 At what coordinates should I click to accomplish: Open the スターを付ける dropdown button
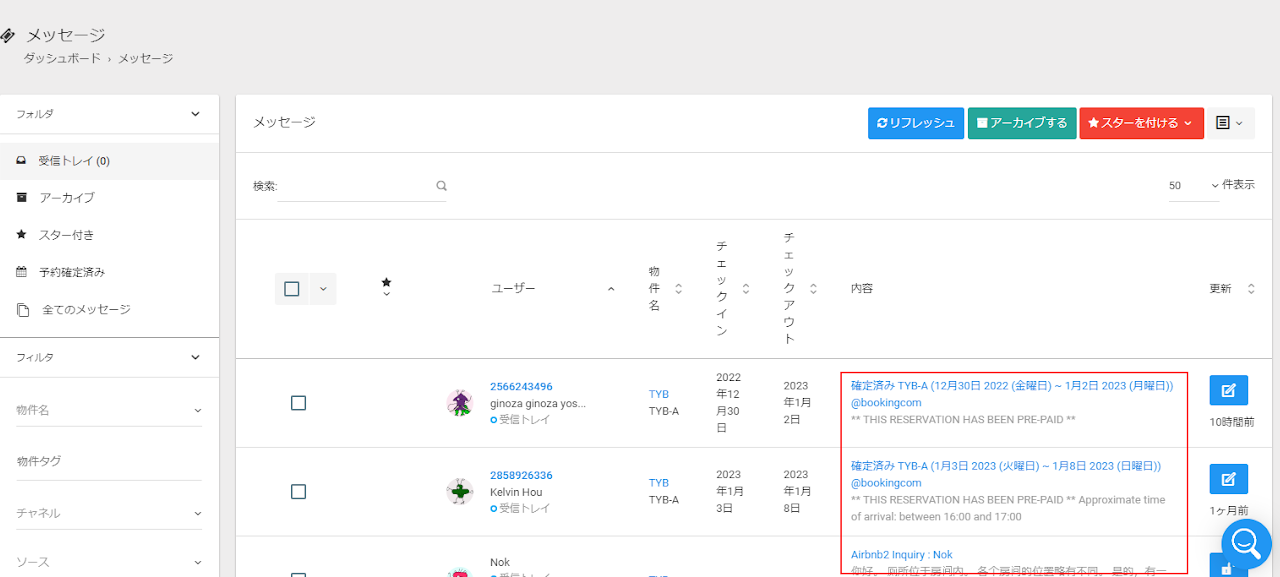(x=1140, y=123)
